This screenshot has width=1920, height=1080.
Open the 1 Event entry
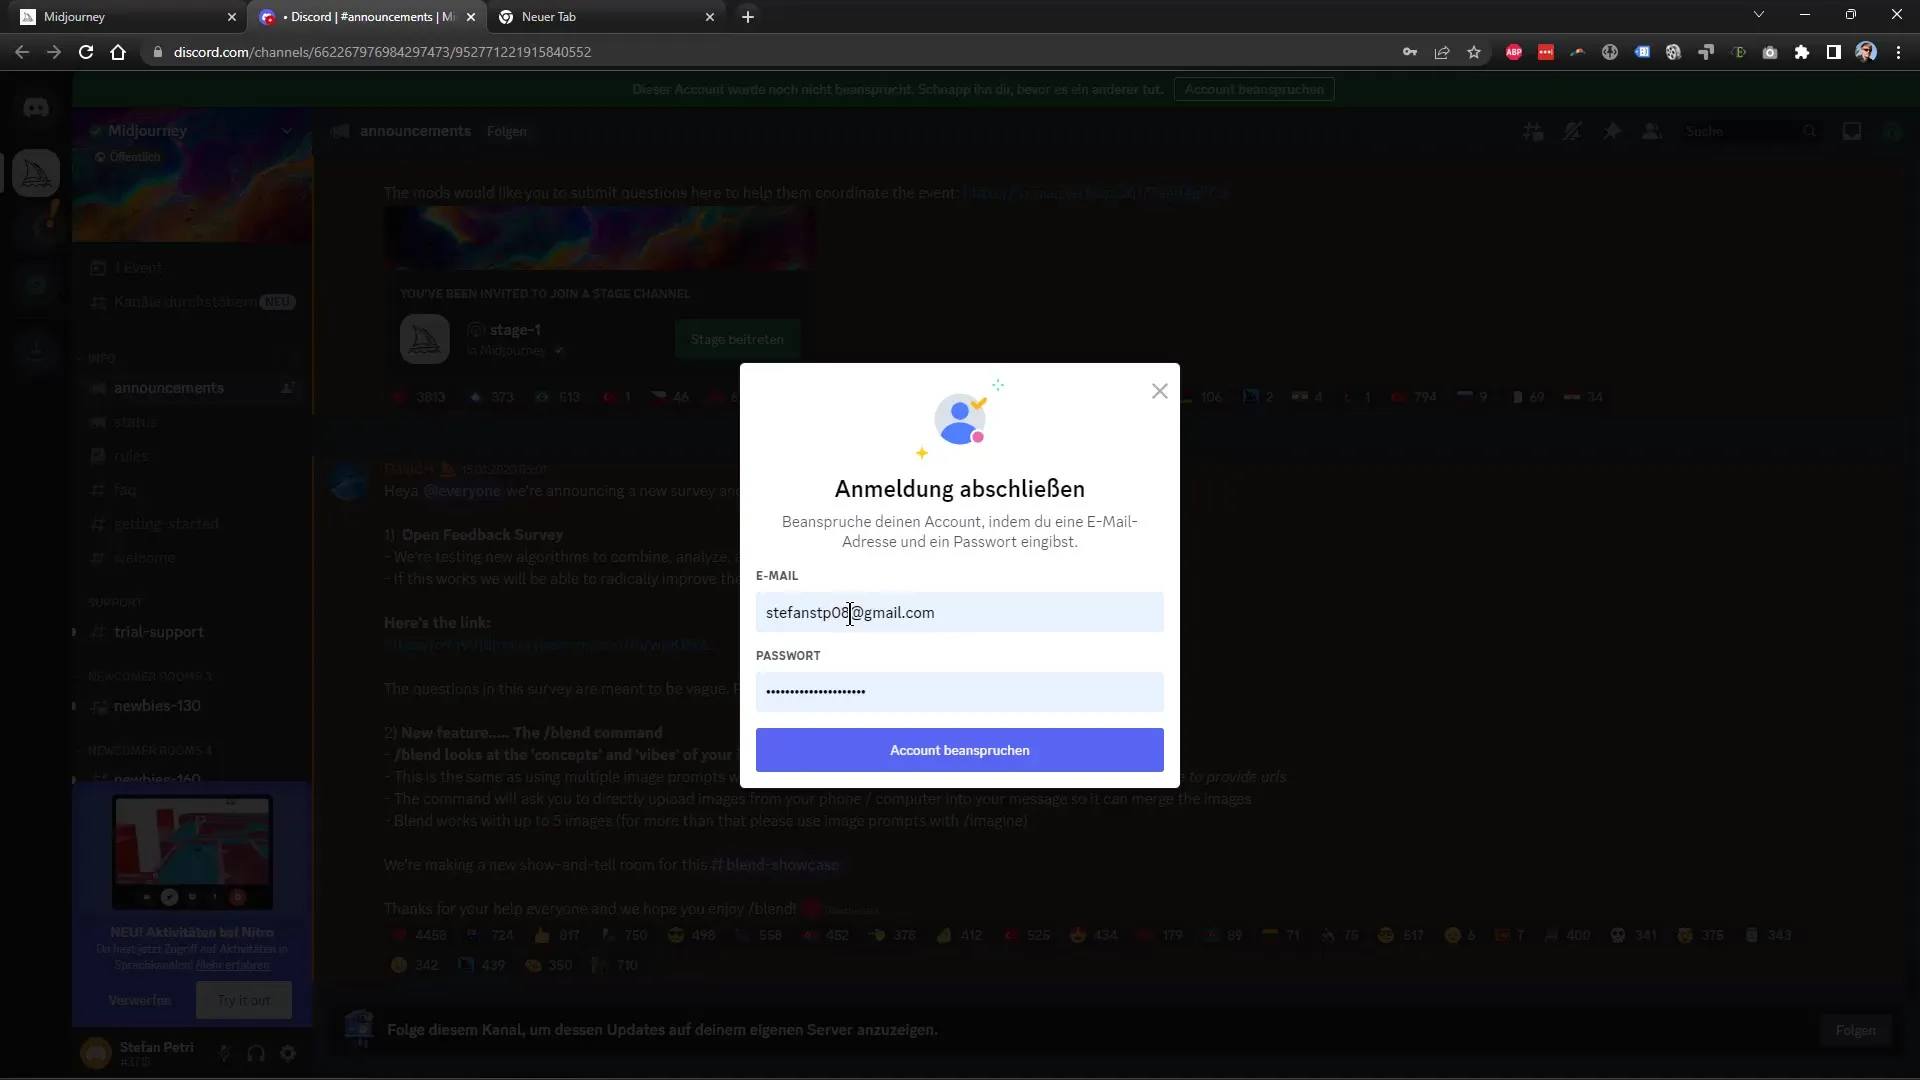pyautogui.click(x=192, y=268)
